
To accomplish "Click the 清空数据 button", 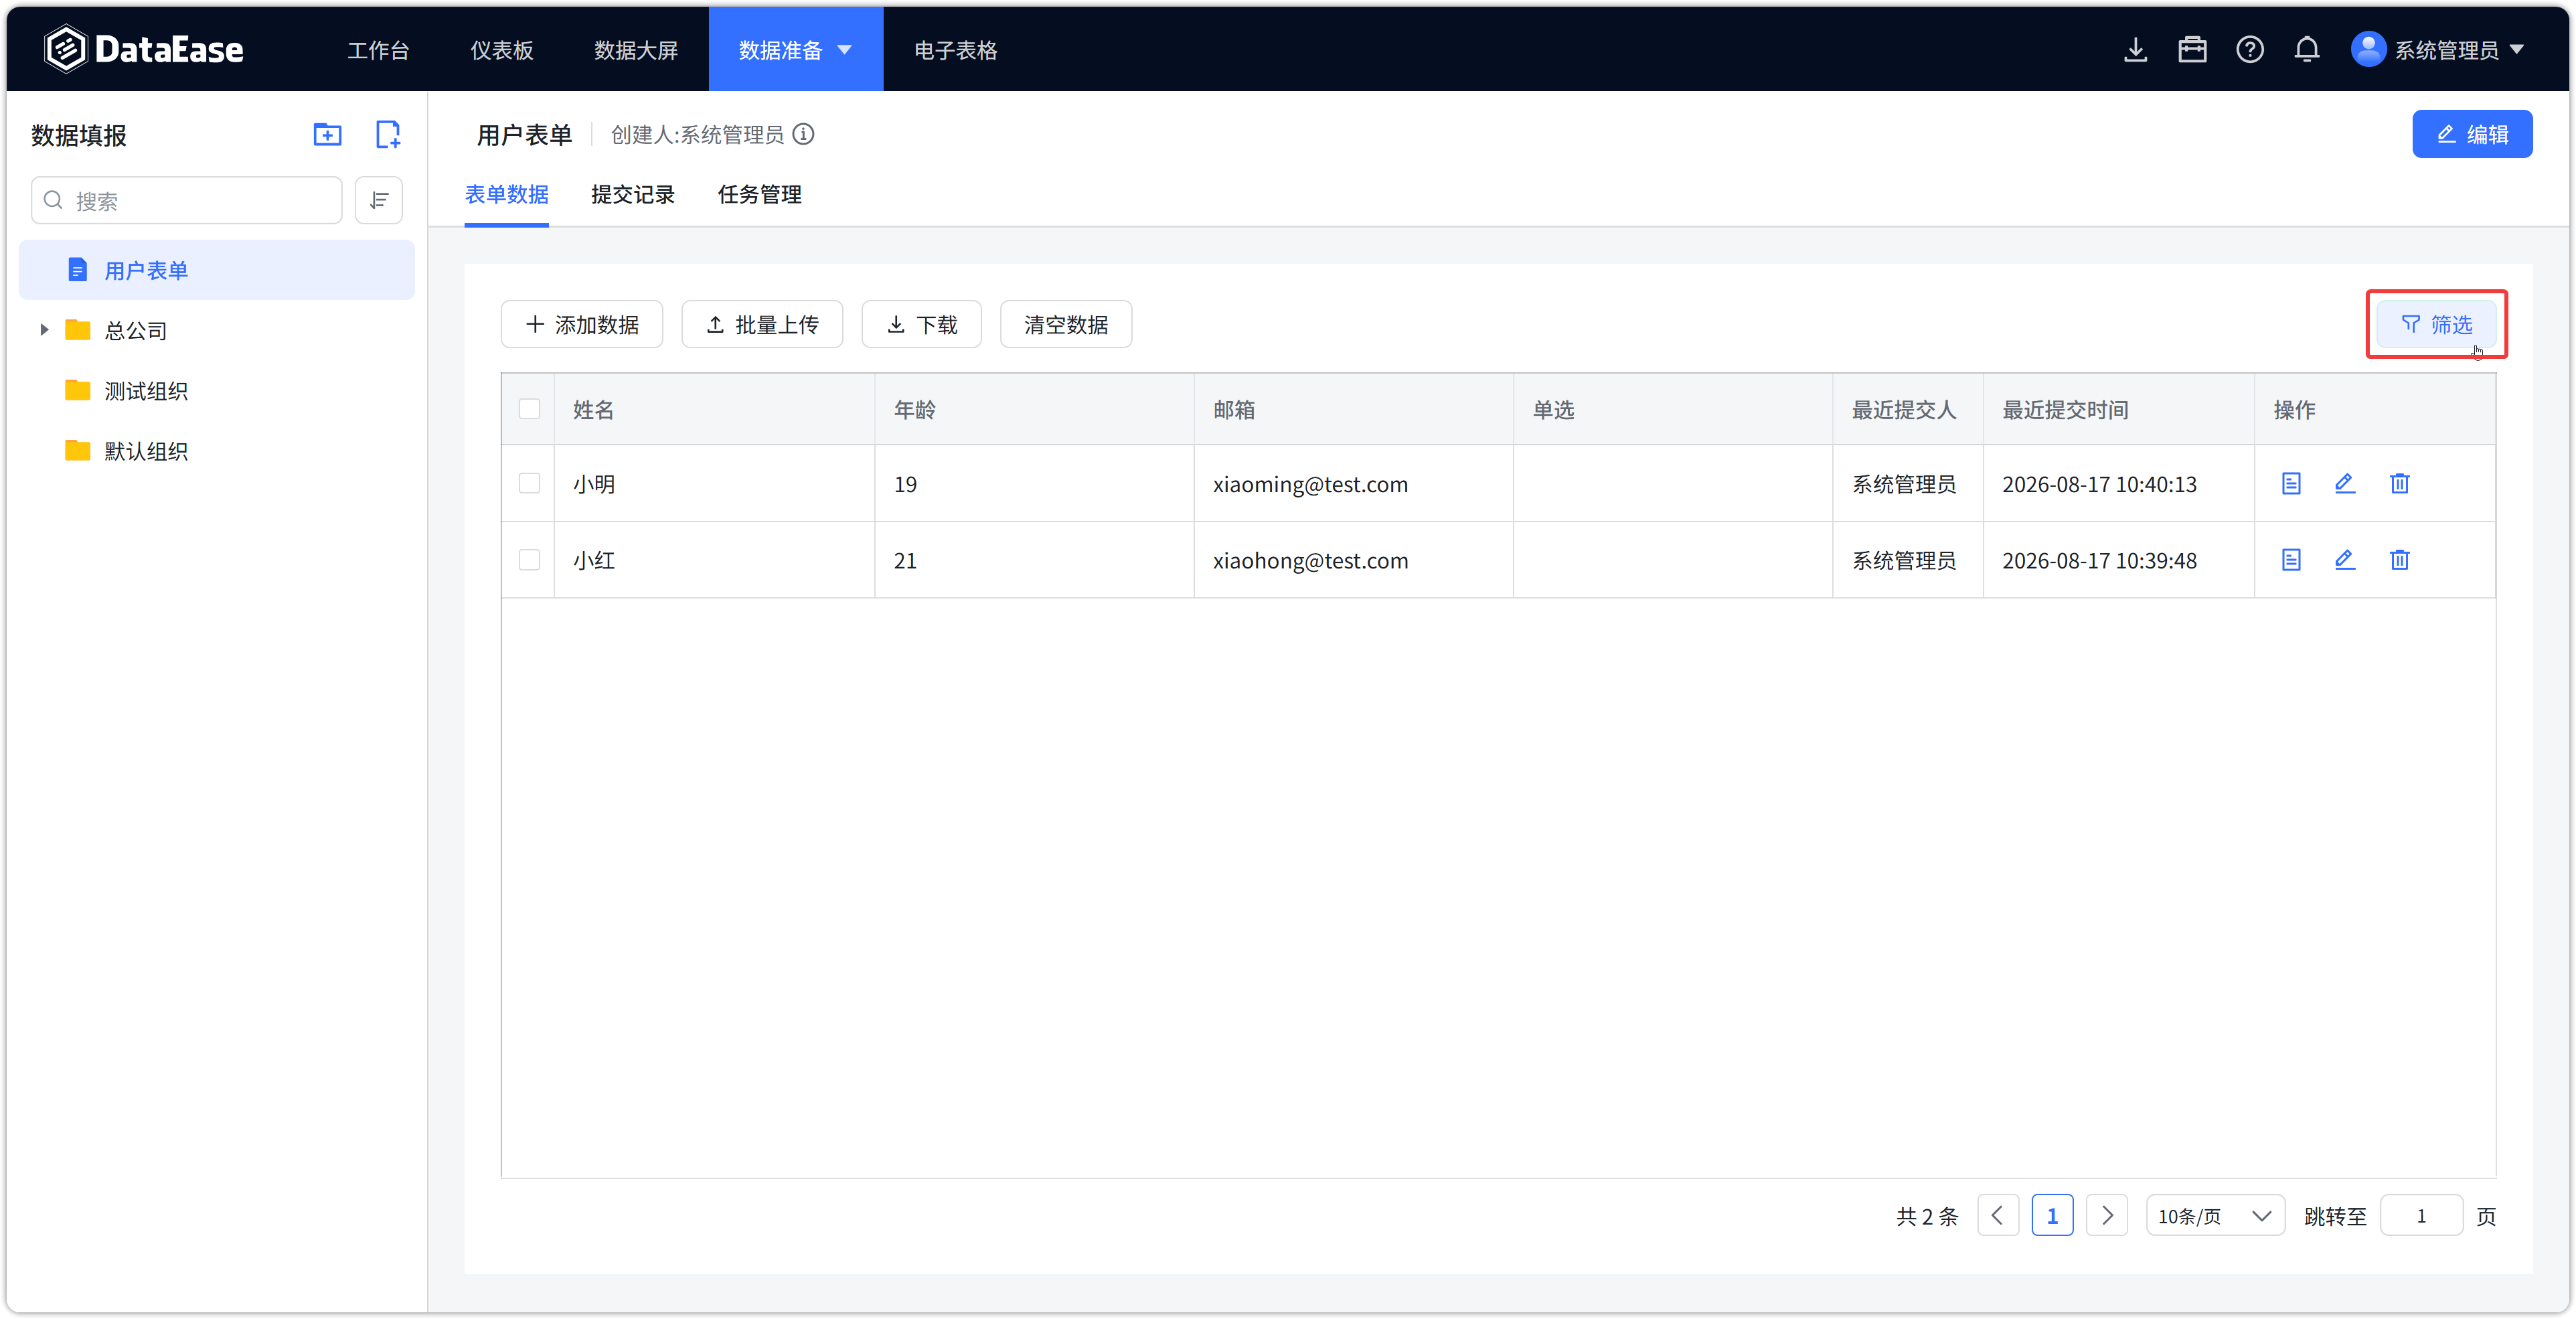I will click(x=1065, y=324).
